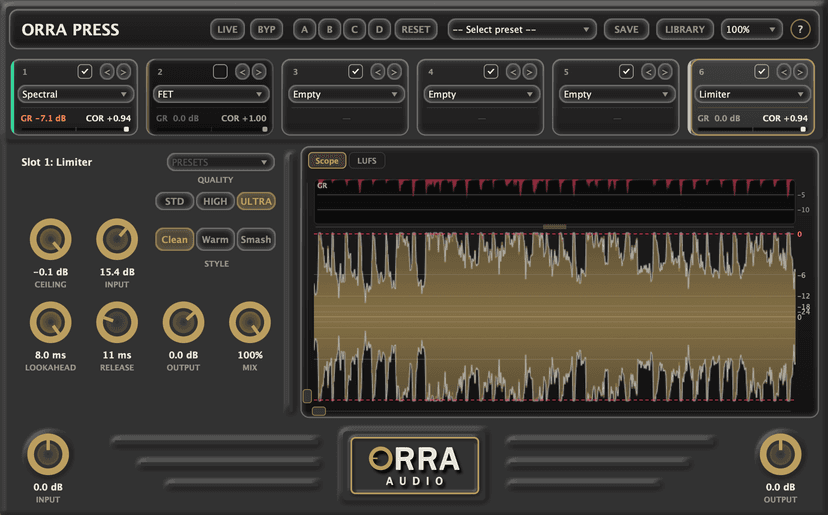Click the Lookahead knob
828x515 pixels.
[x=50, y=322]
